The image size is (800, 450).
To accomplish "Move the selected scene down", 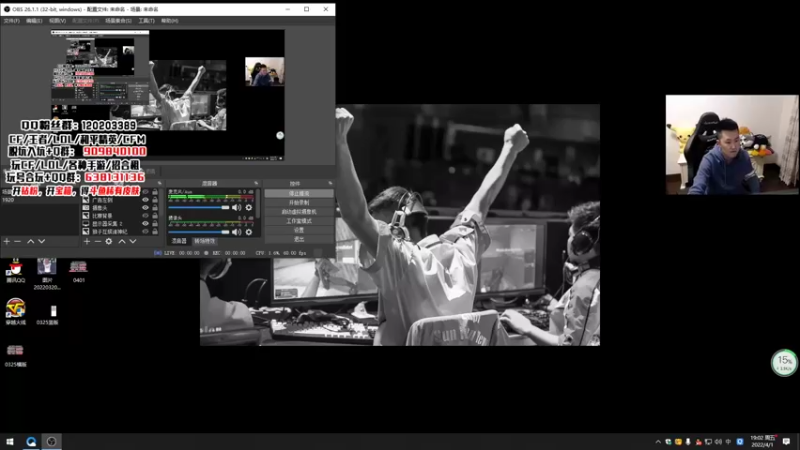I will [42, 241].
